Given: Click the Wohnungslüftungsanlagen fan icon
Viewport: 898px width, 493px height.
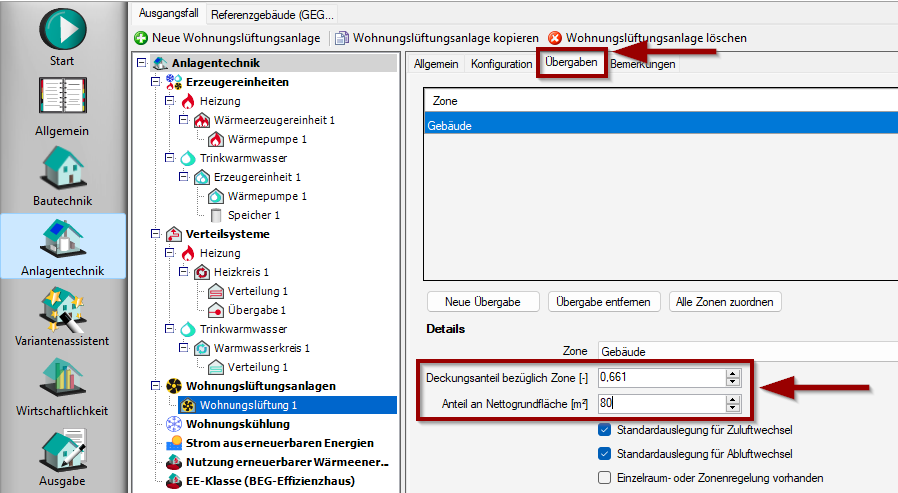Looking at the screenshot, I should tap(174, 386).
